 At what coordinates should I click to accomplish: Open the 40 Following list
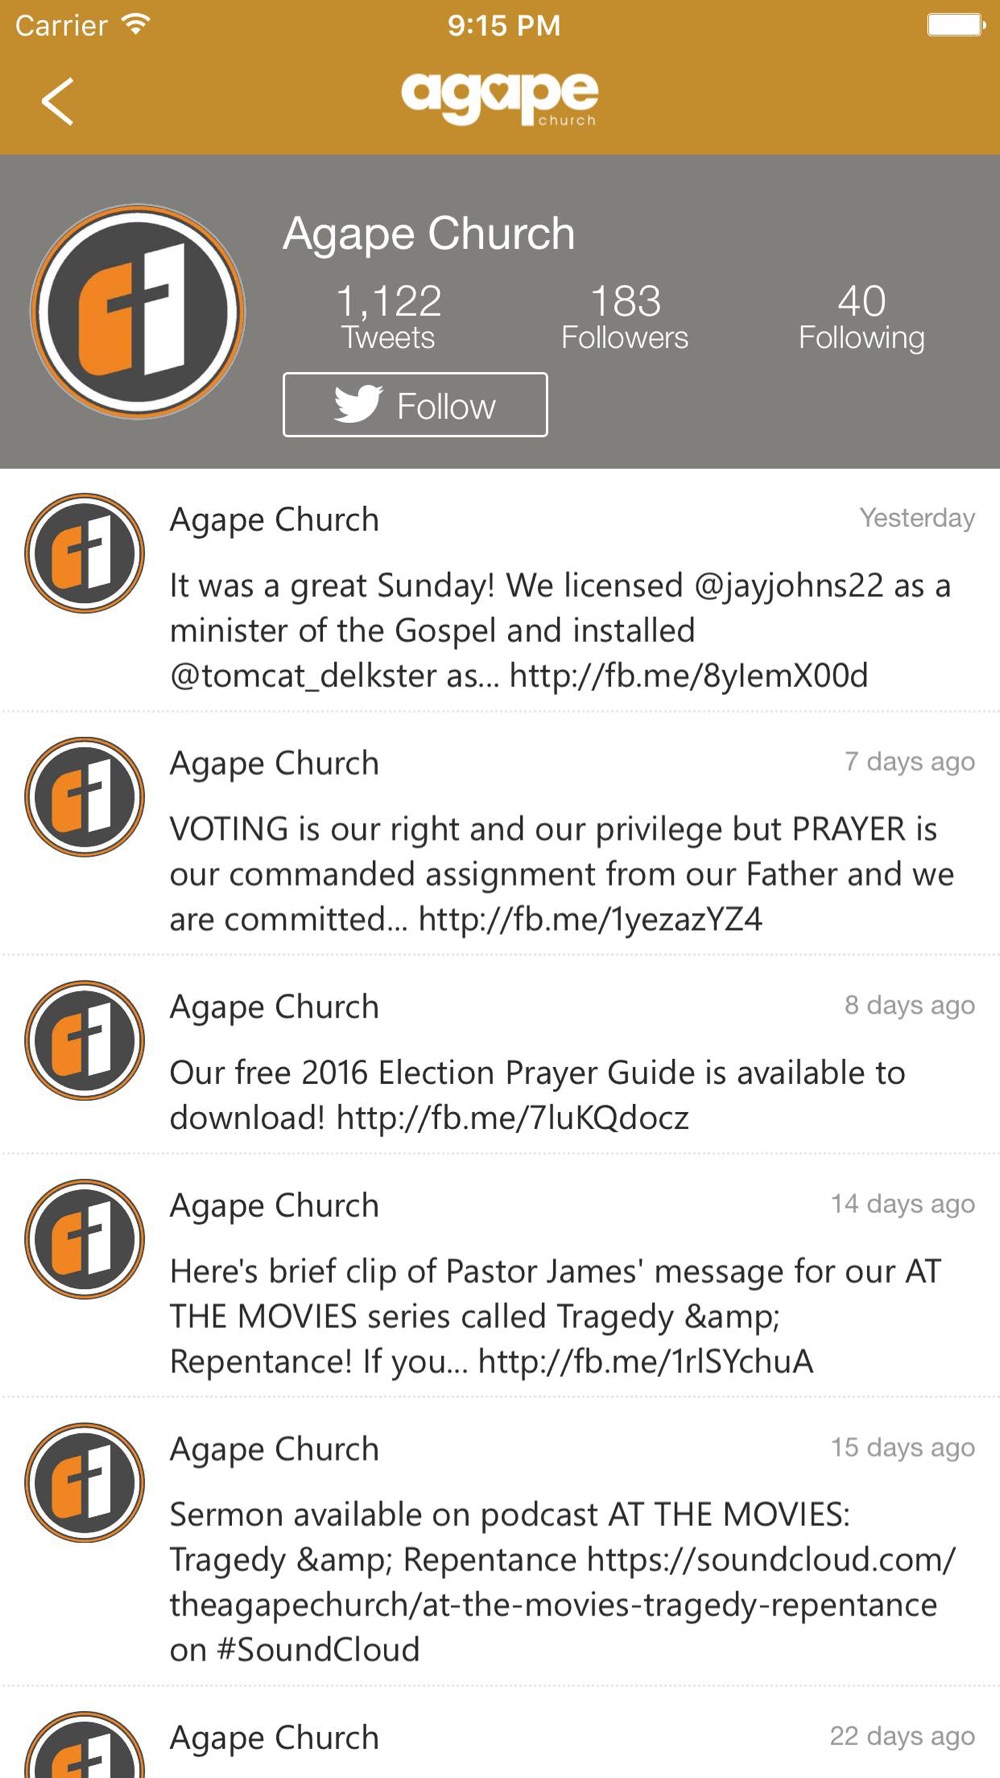coord(861,316)
